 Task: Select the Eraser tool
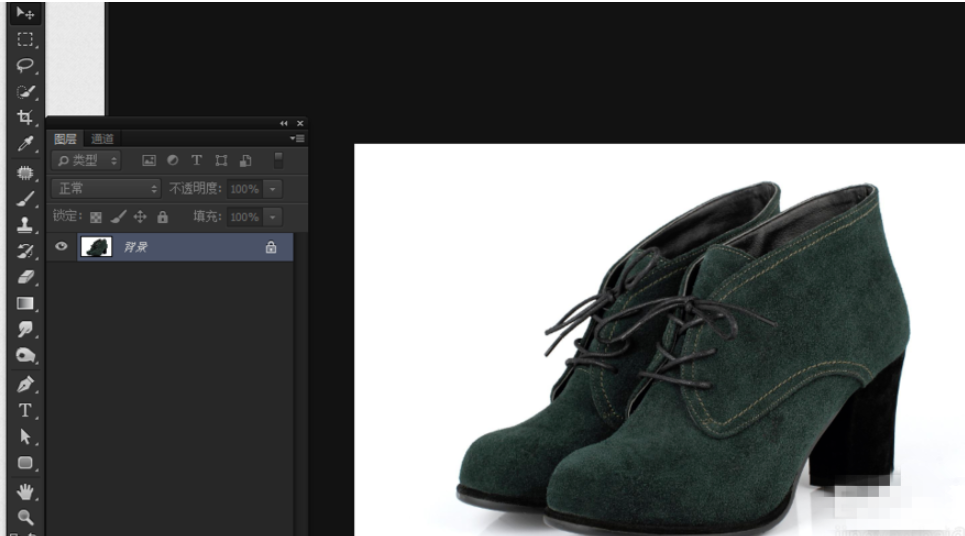25,277
